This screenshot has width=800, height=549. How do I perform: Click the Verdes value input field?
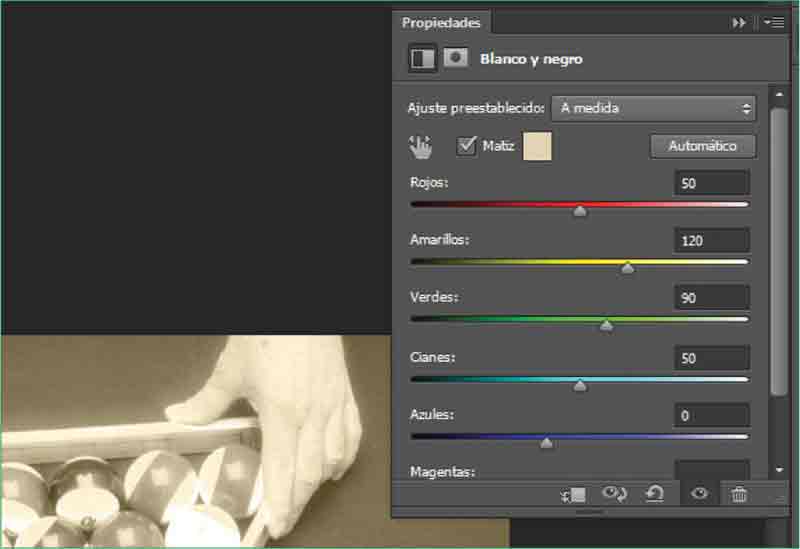click(711, 298)
